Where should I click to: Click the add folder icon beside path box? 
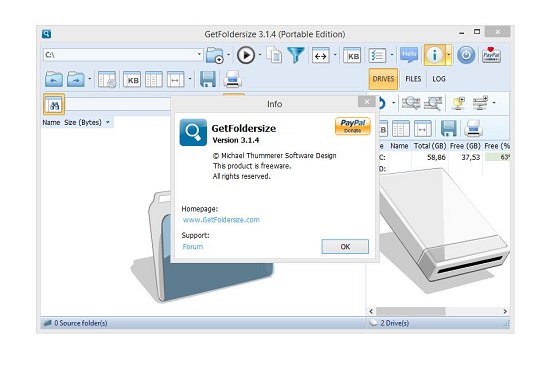point(214,55)
